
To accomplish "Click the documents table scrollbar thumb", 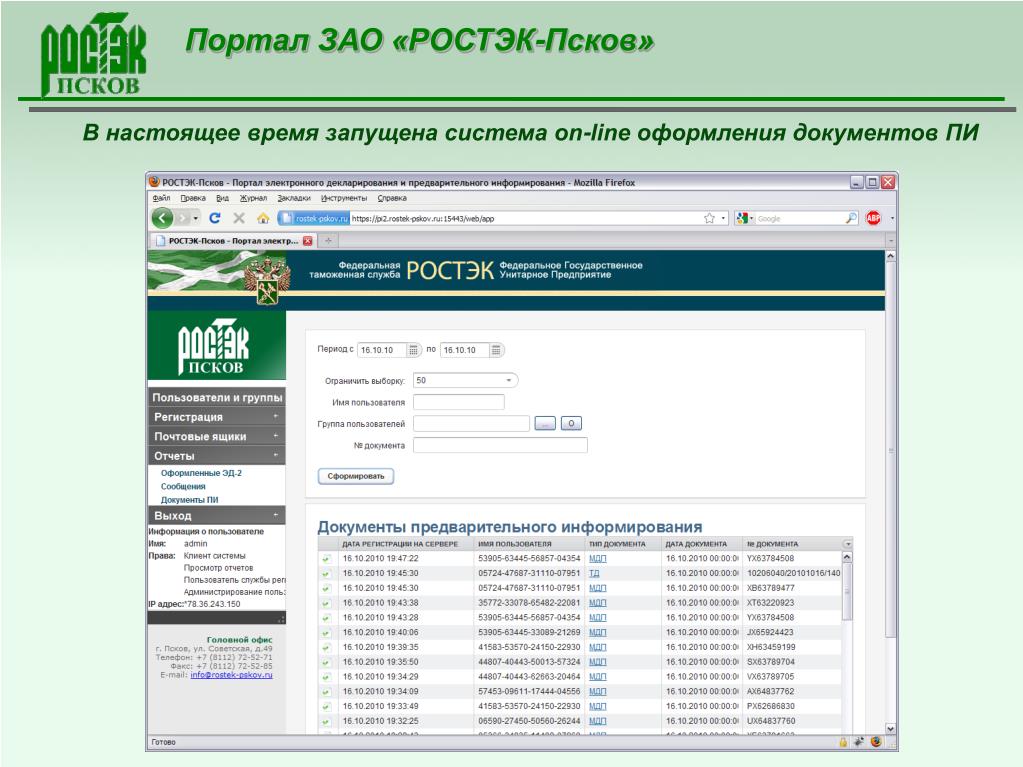I will tap(847, 592).
